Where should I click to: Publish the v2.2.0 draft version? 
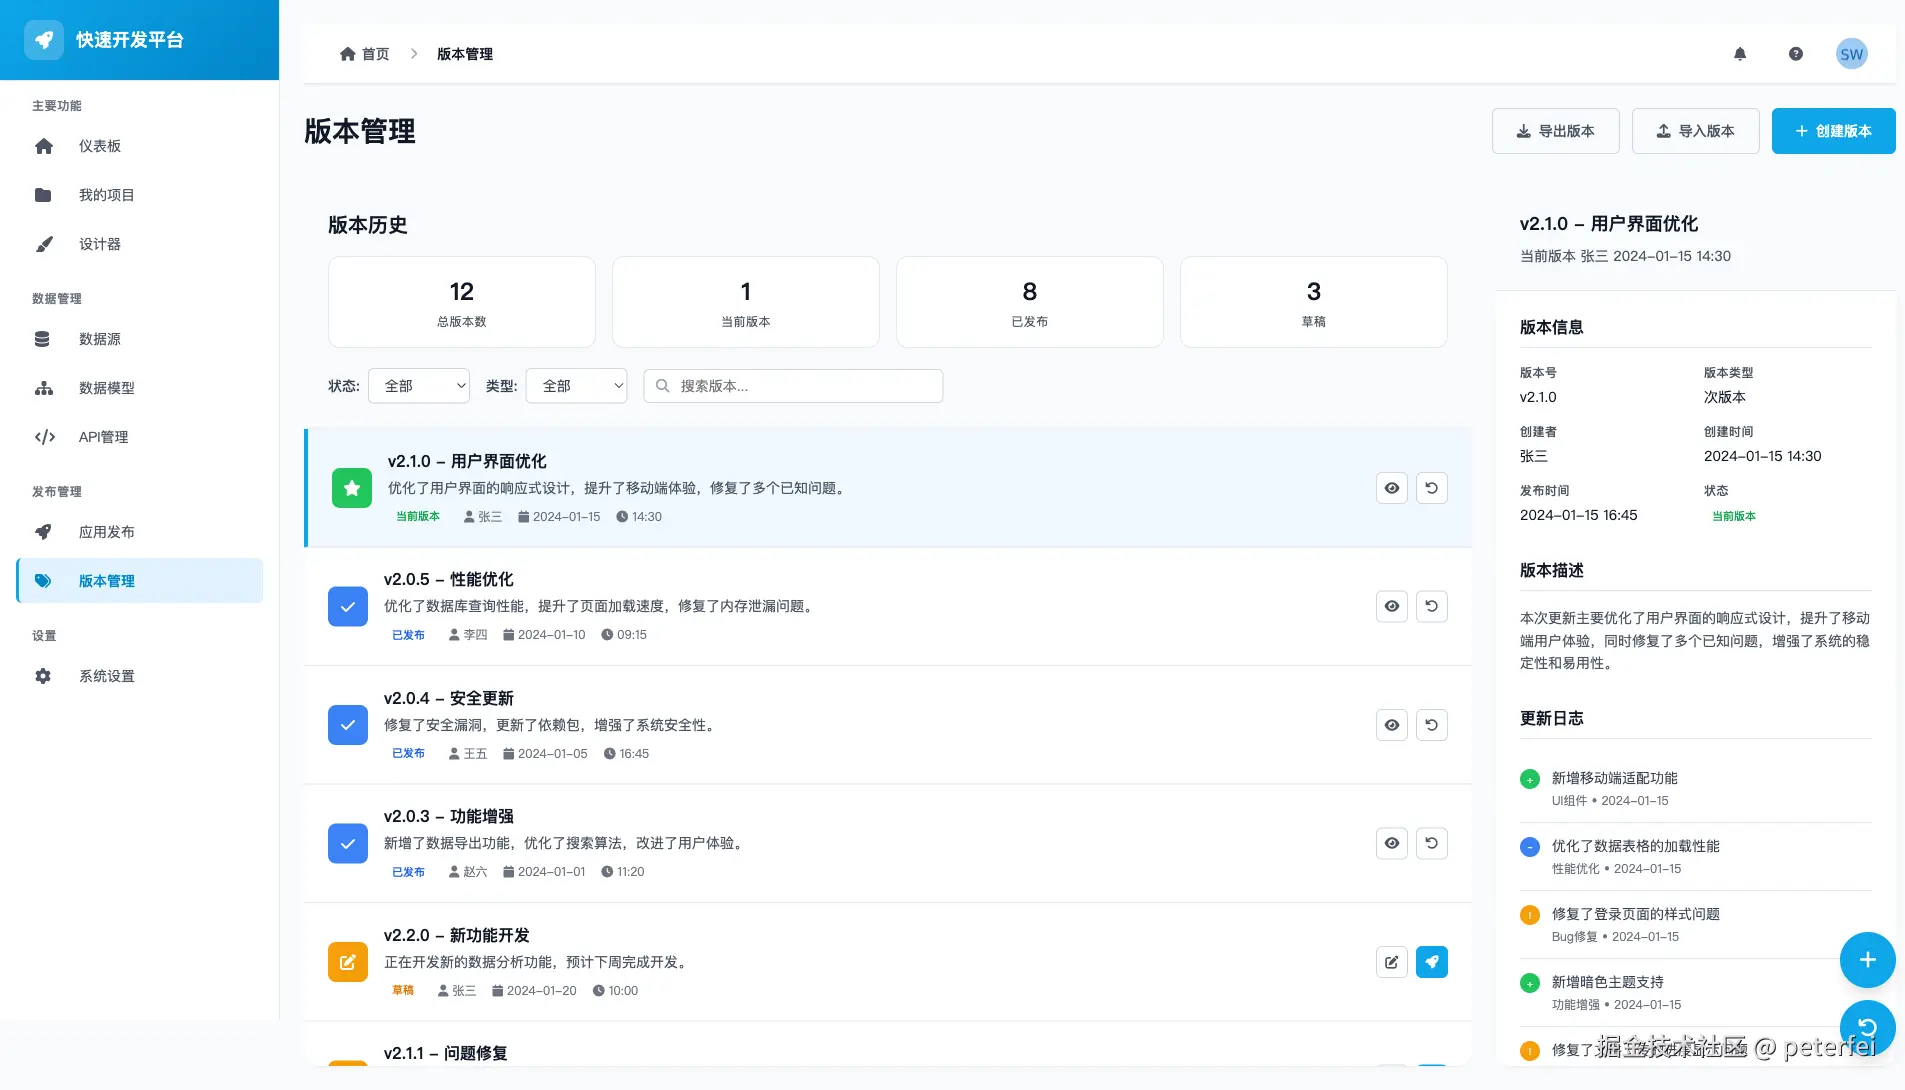[x=1432, y=962]
